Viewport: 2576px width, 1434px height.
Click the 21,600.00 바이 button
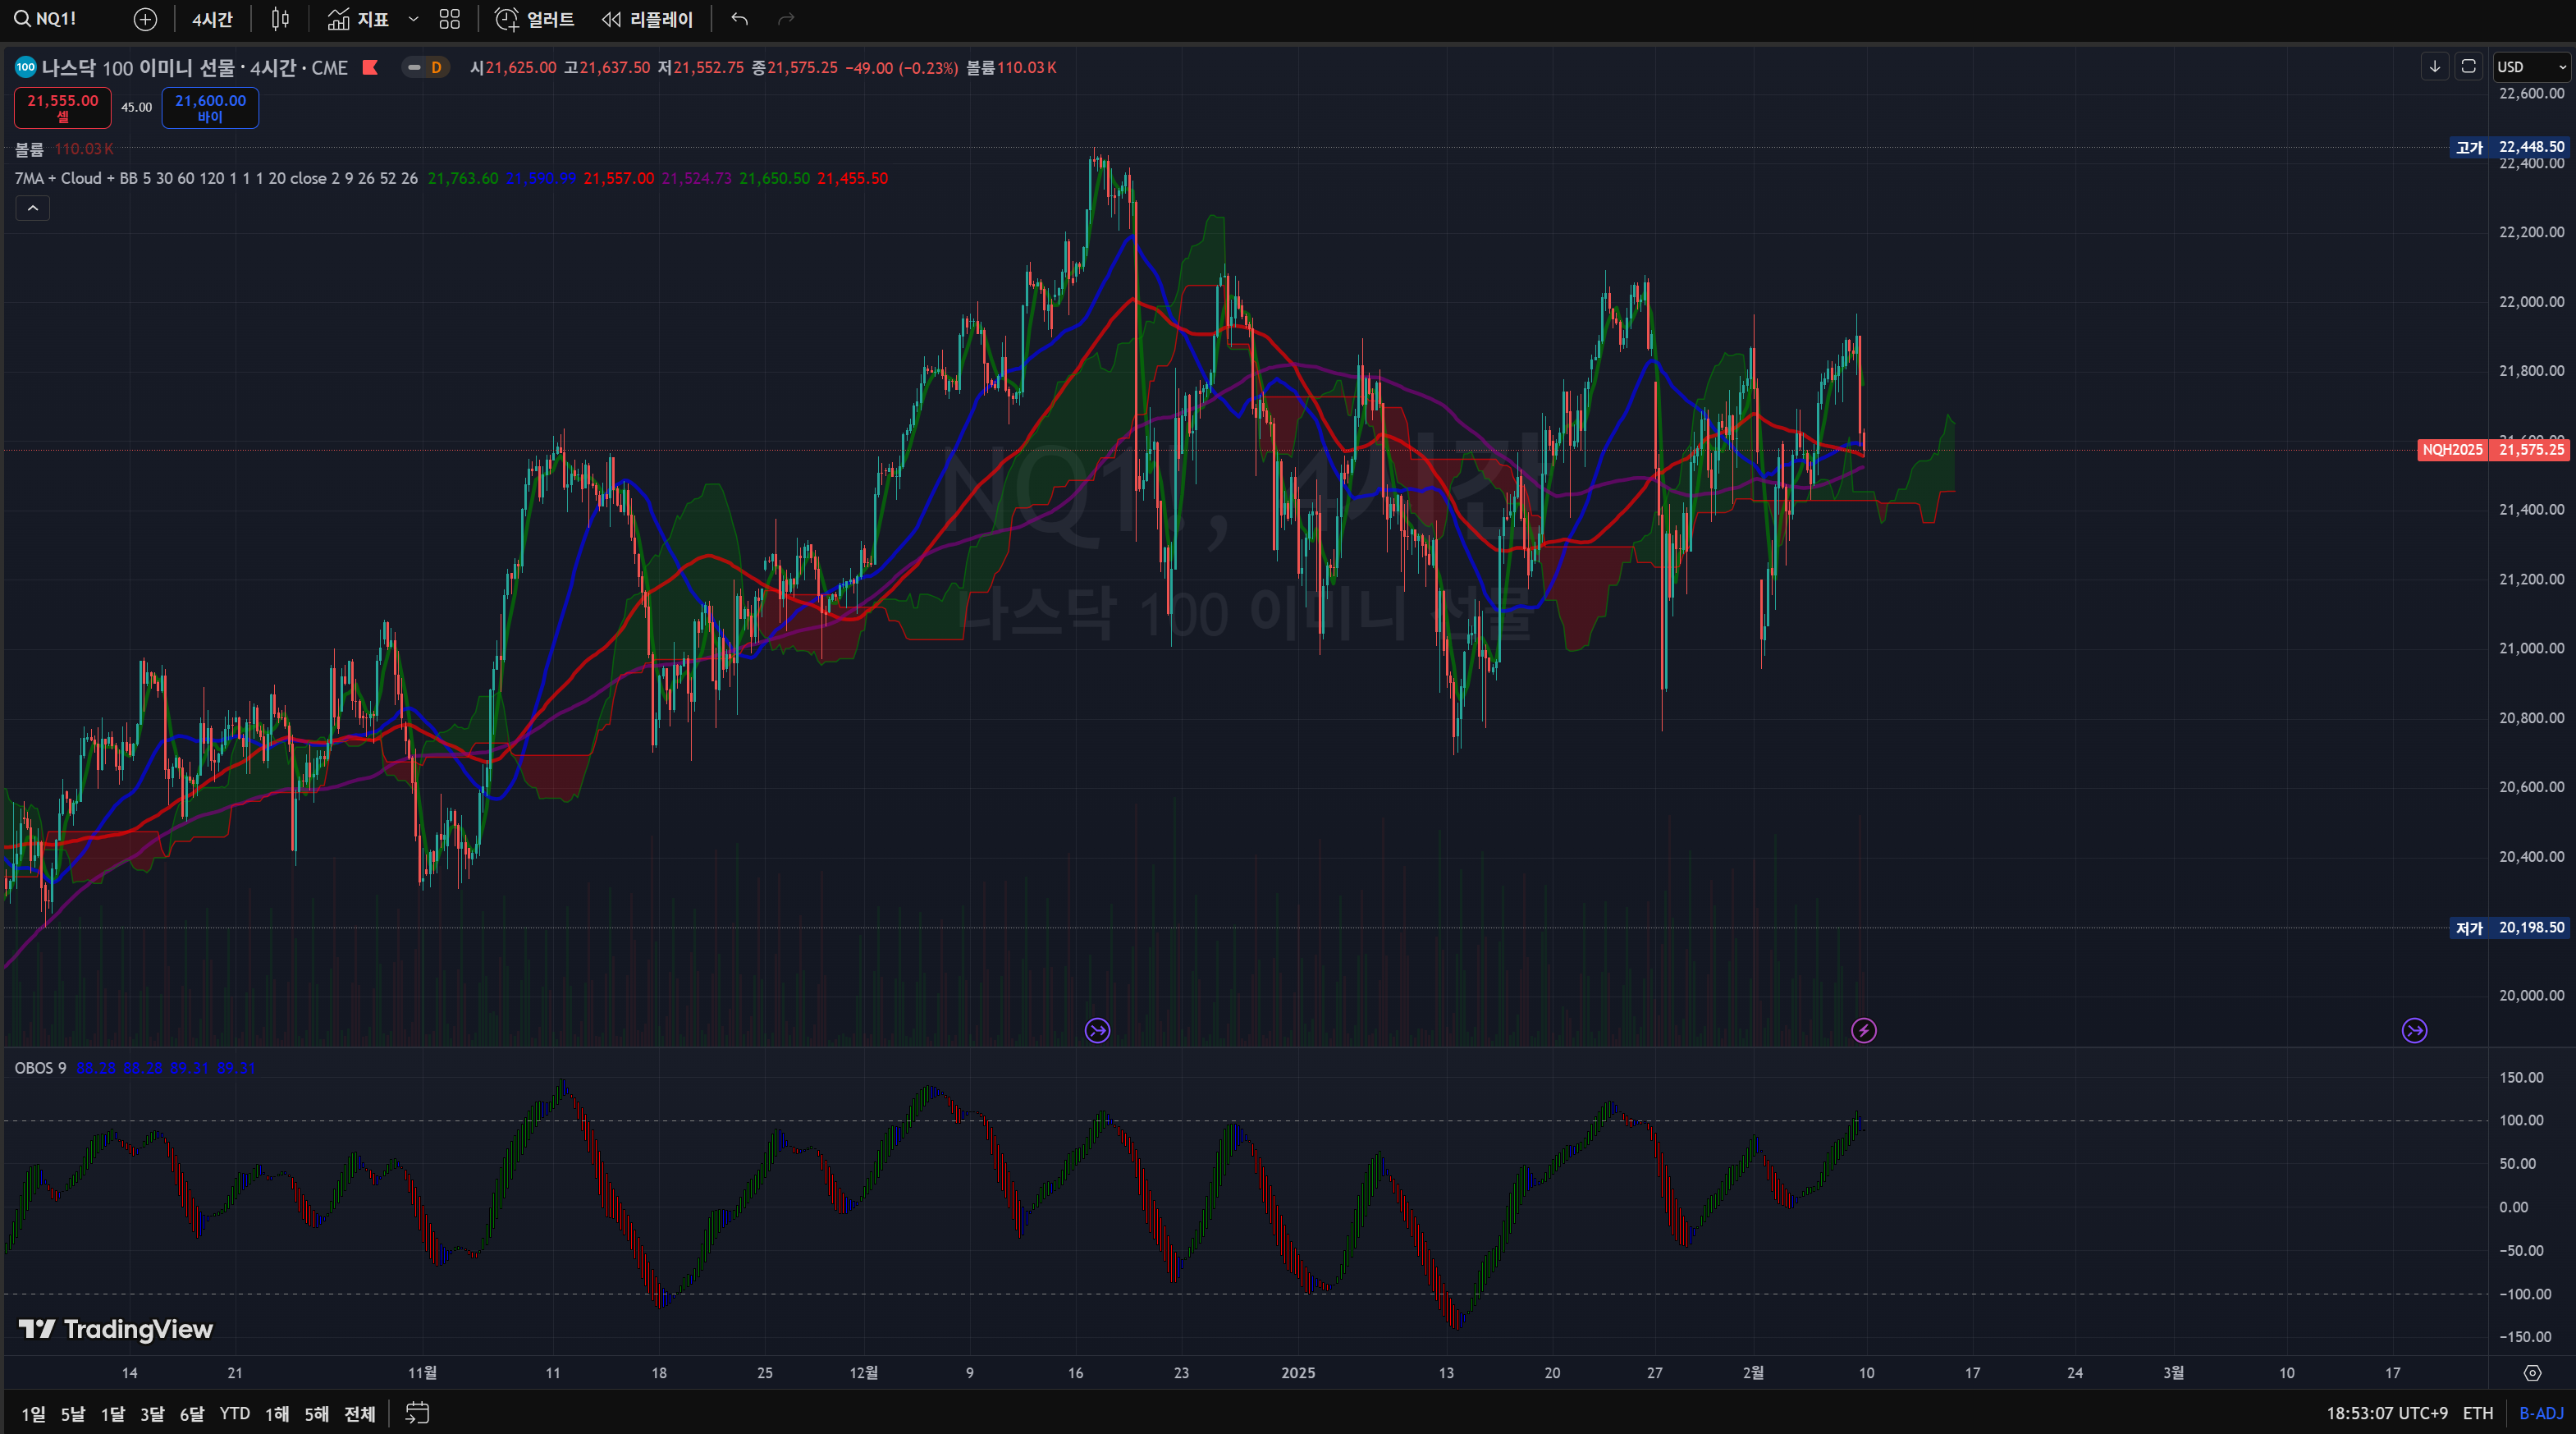[210, 107]
